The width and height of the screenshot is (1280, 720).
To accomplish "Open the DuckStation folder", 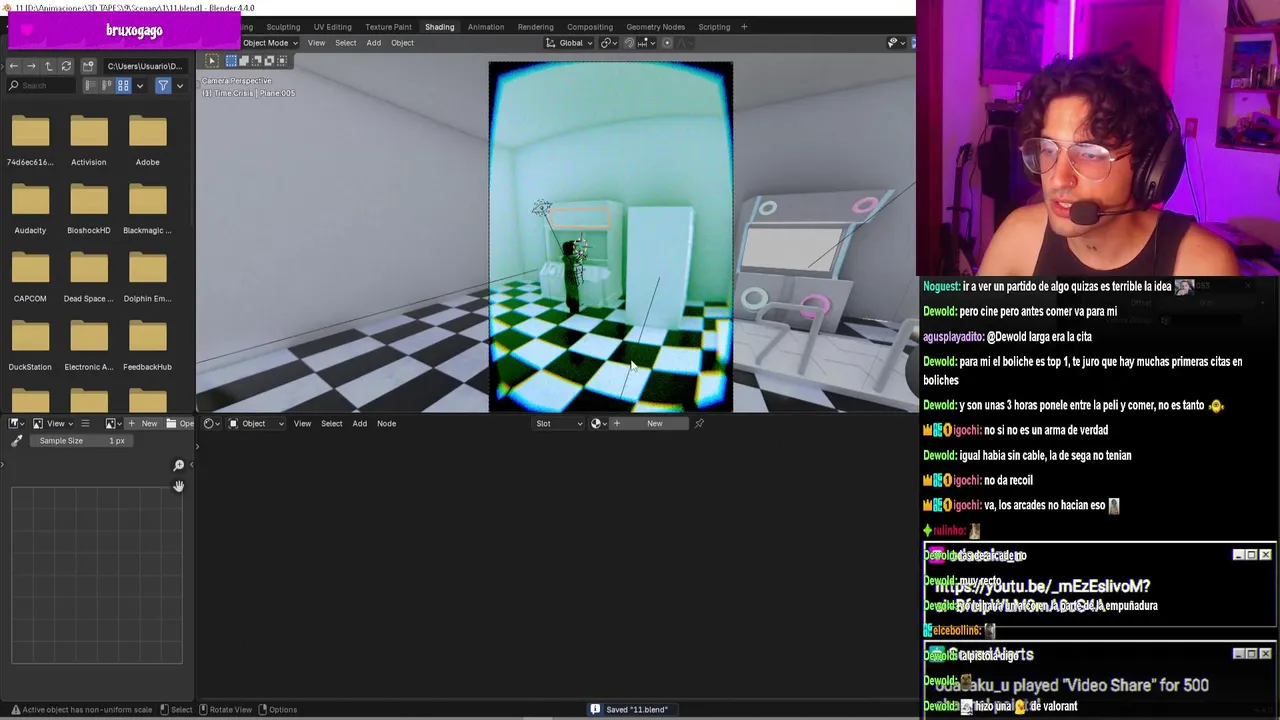I will click(x=30, y=344).
